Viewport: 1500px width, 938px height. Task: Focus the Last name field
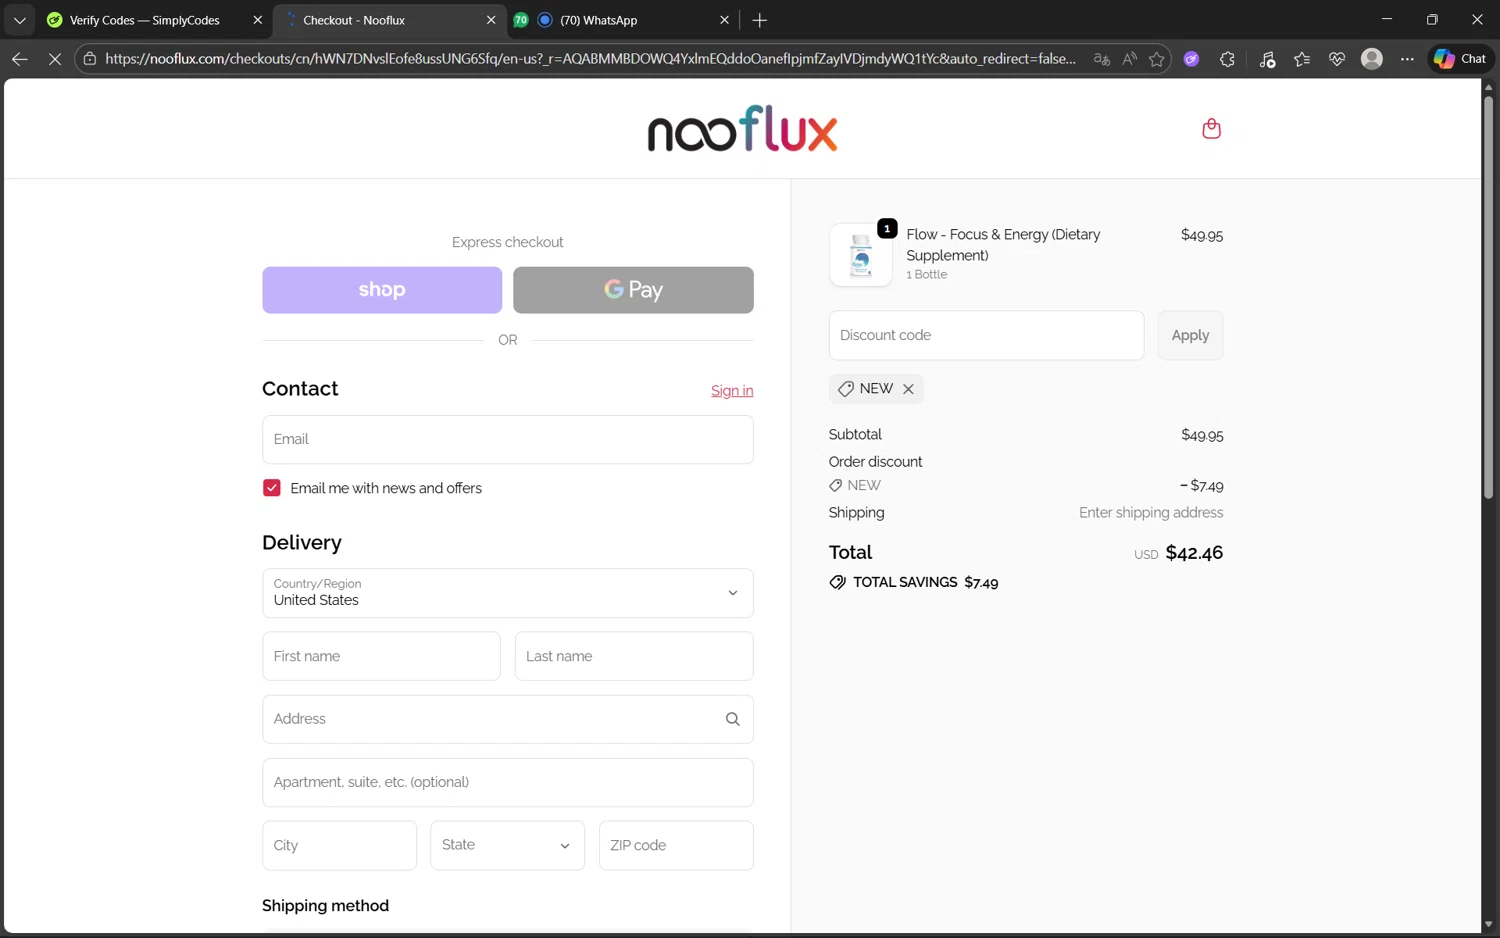point(634,656)
